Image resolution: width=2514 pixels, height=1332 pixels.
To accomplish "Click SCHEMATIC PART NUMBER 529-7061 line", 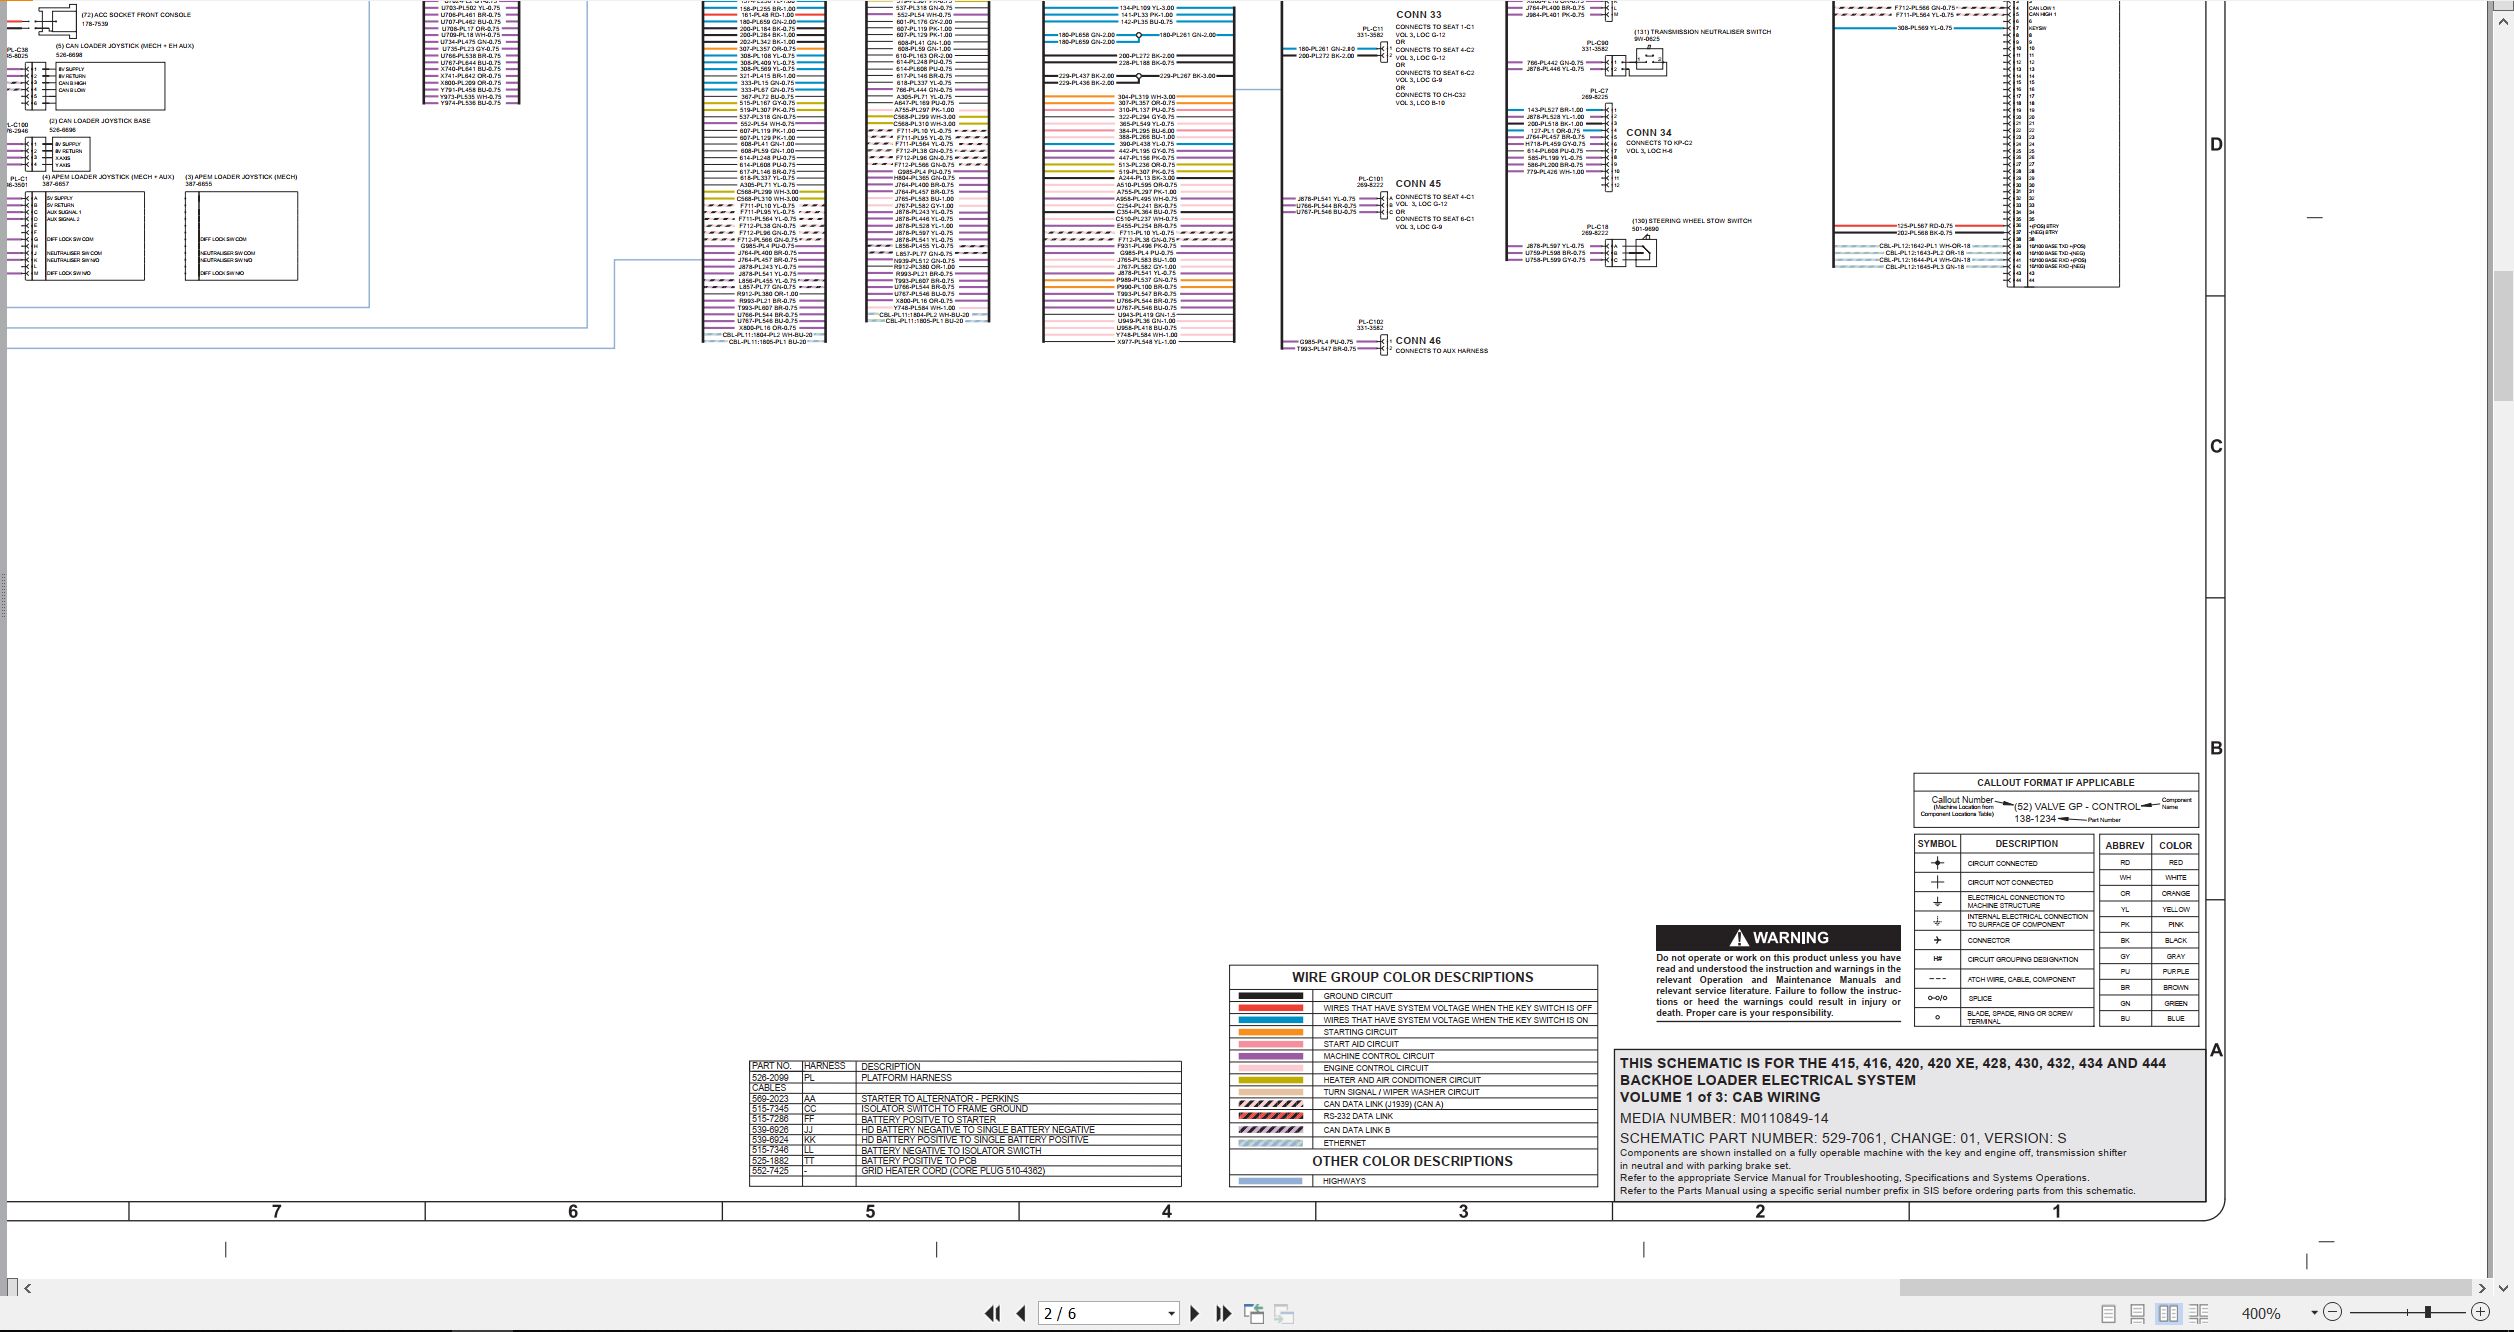I will (1843, 1138).
